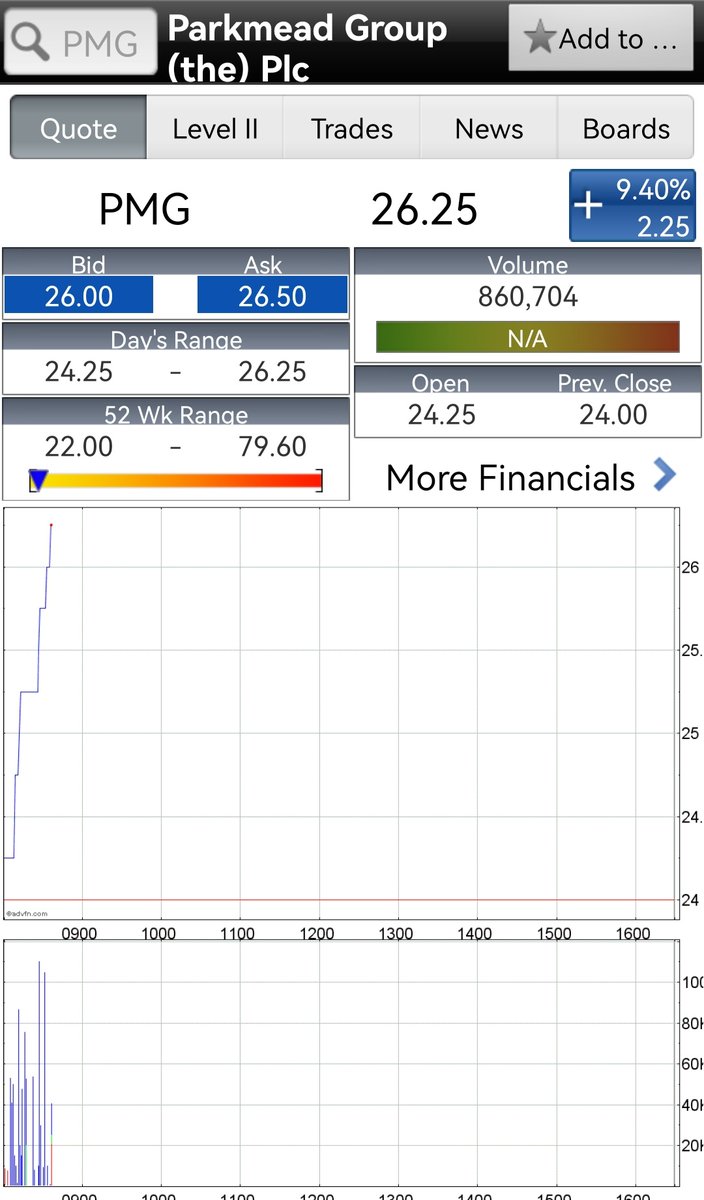Click the PMG symbol search field
The width and height of the screenshot is (704, 1200).
click(82, 42)
